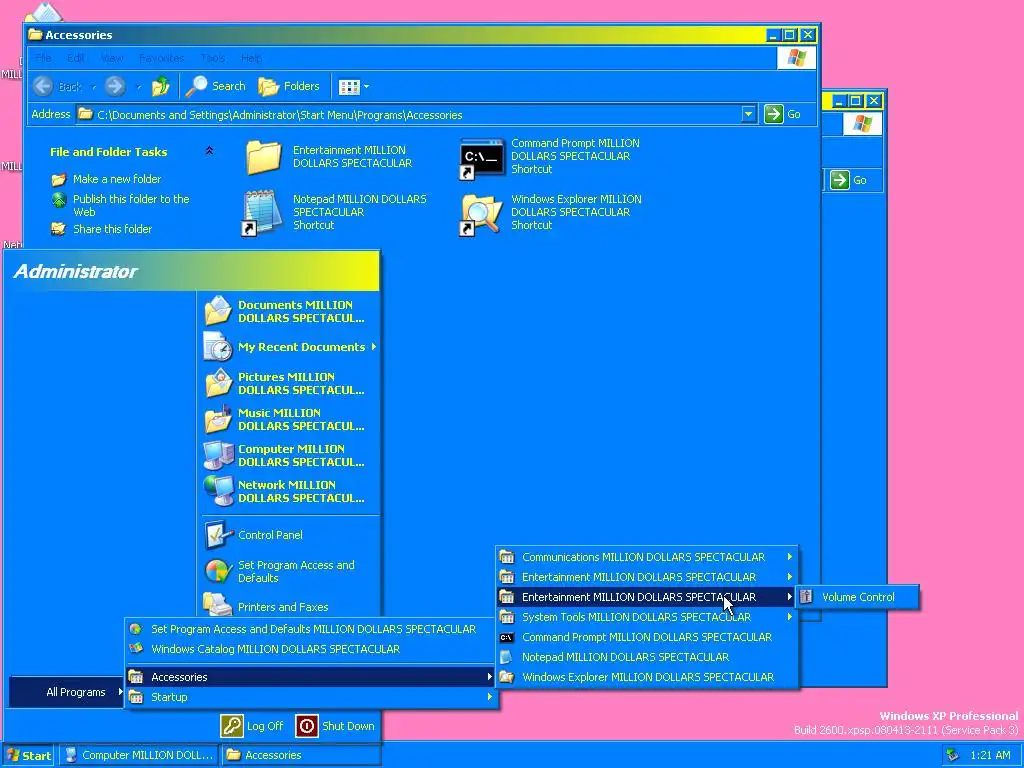Expand My Recent Documents submenu

pos(290,347)
